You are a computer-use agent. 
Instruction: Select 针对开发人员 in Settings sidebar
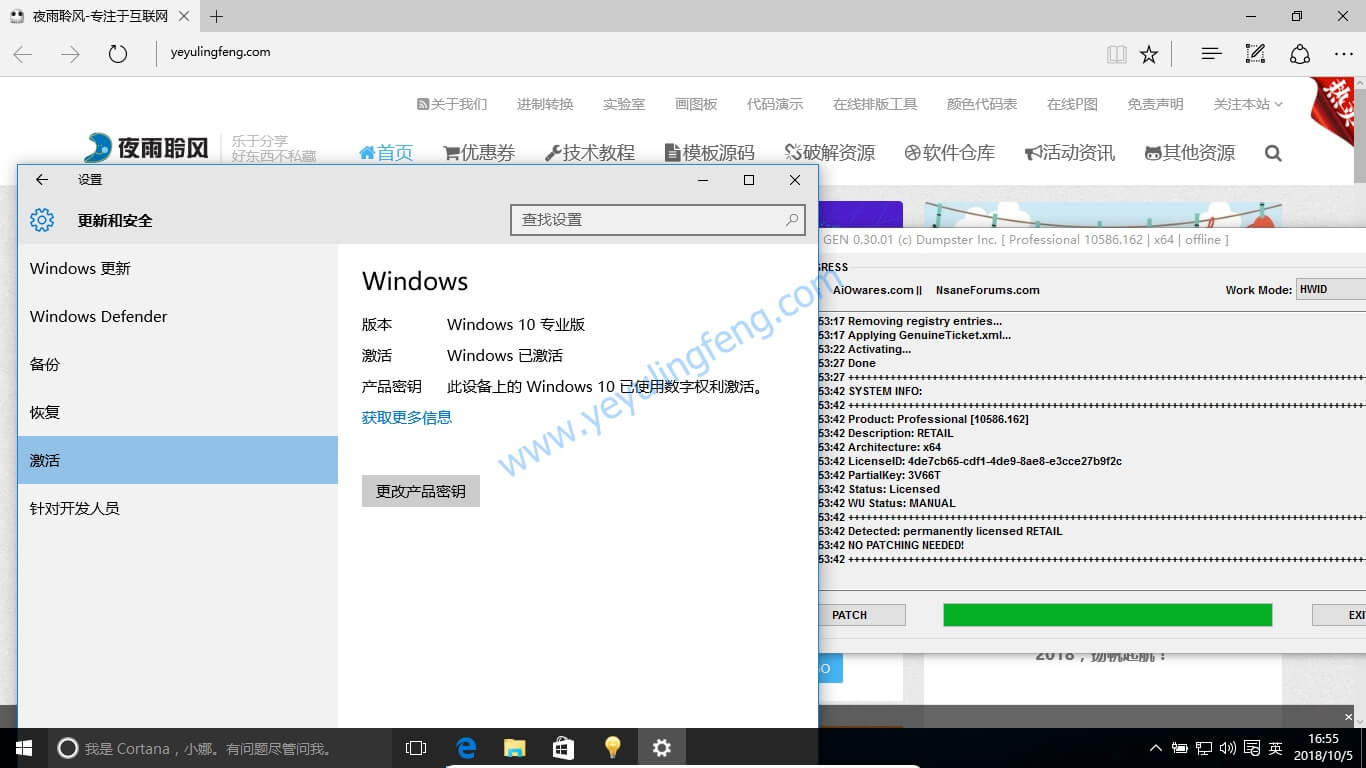178,508
